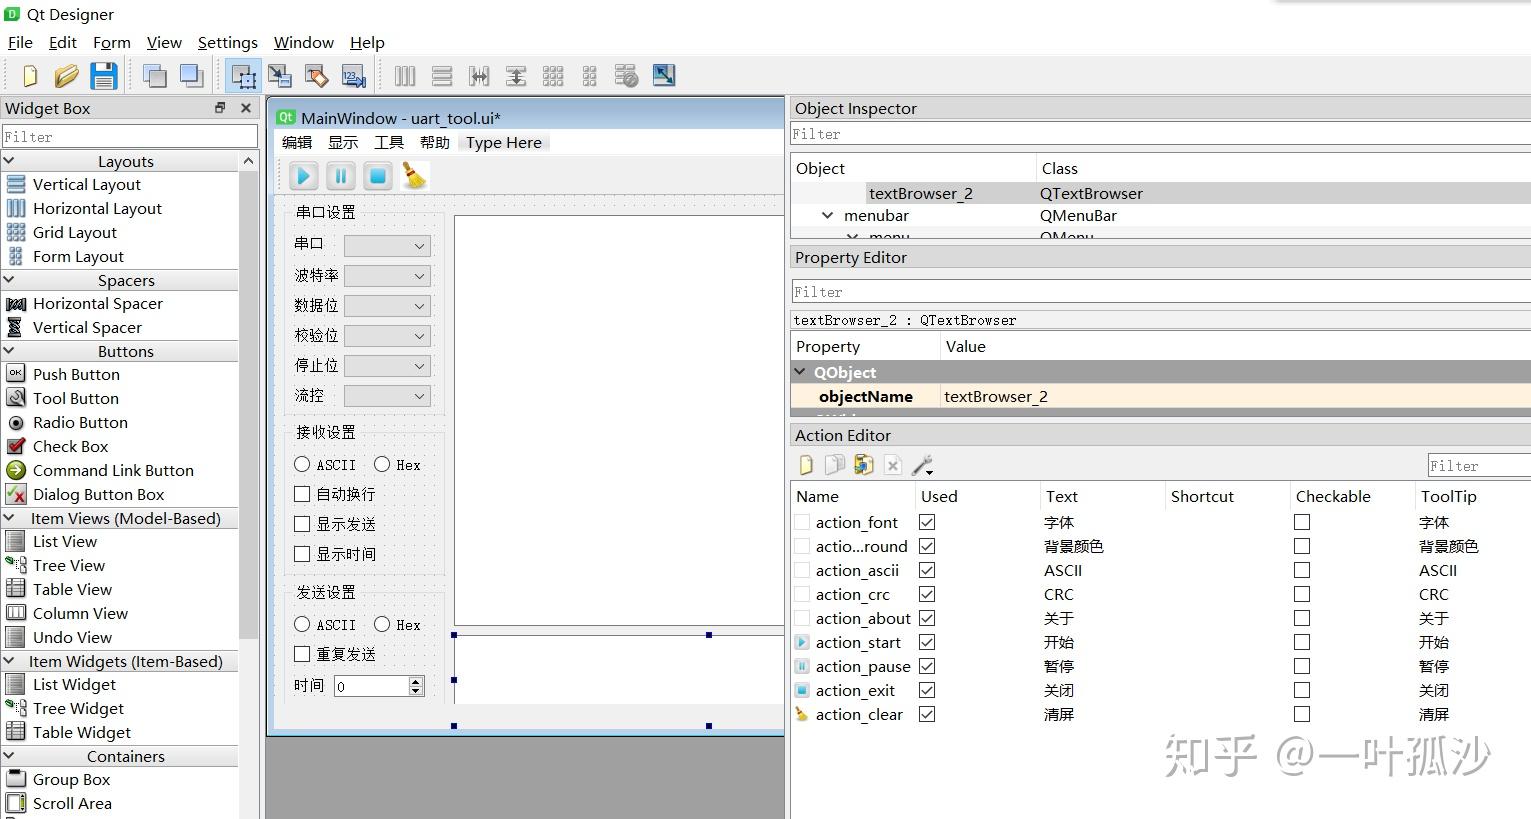
Task: Click the New Action icon in Action Editor
Action: pos(806,465)
